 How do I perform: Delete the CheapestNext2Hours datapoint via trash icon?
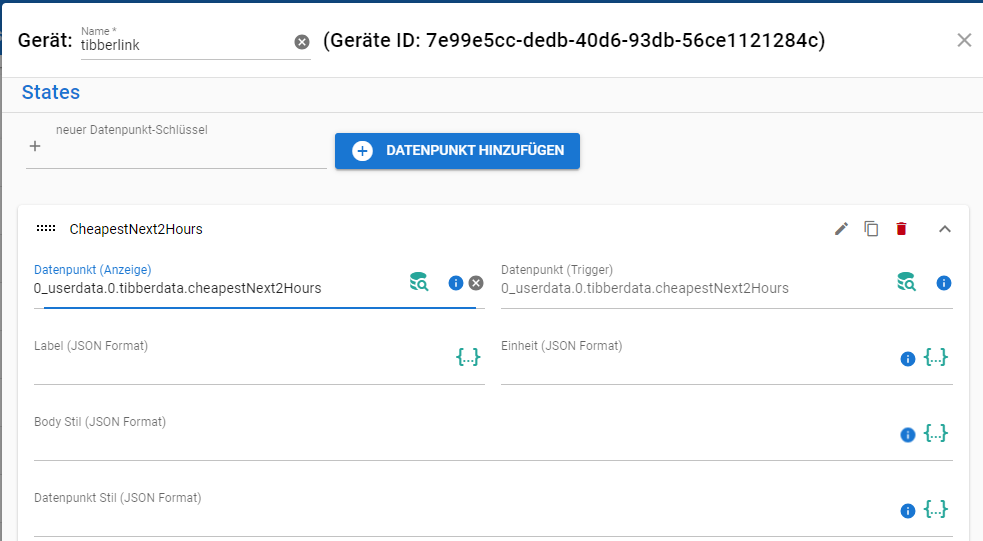[901, 229]
